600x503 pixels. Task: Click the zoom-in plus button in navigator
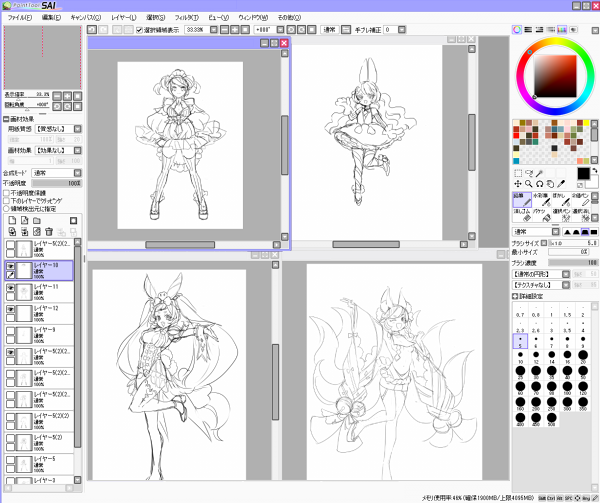pyautogui.click(x=67, y=96)
